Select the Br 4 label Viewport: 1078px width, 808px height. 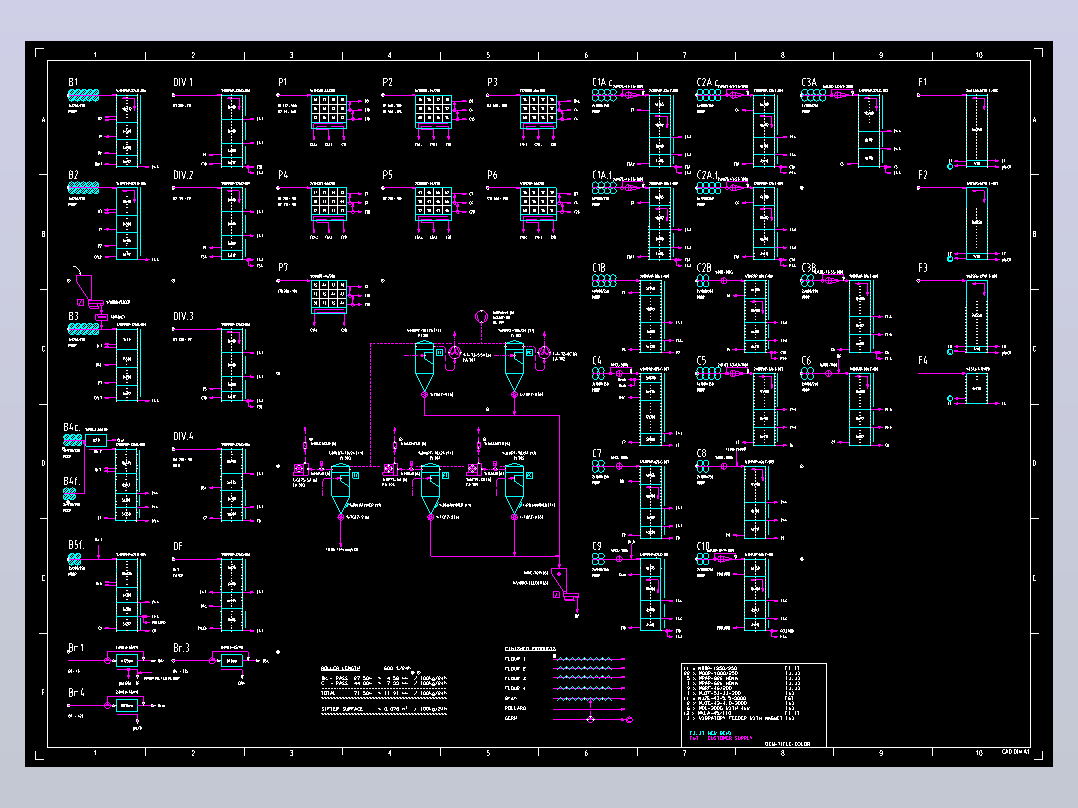coord(76,692)
